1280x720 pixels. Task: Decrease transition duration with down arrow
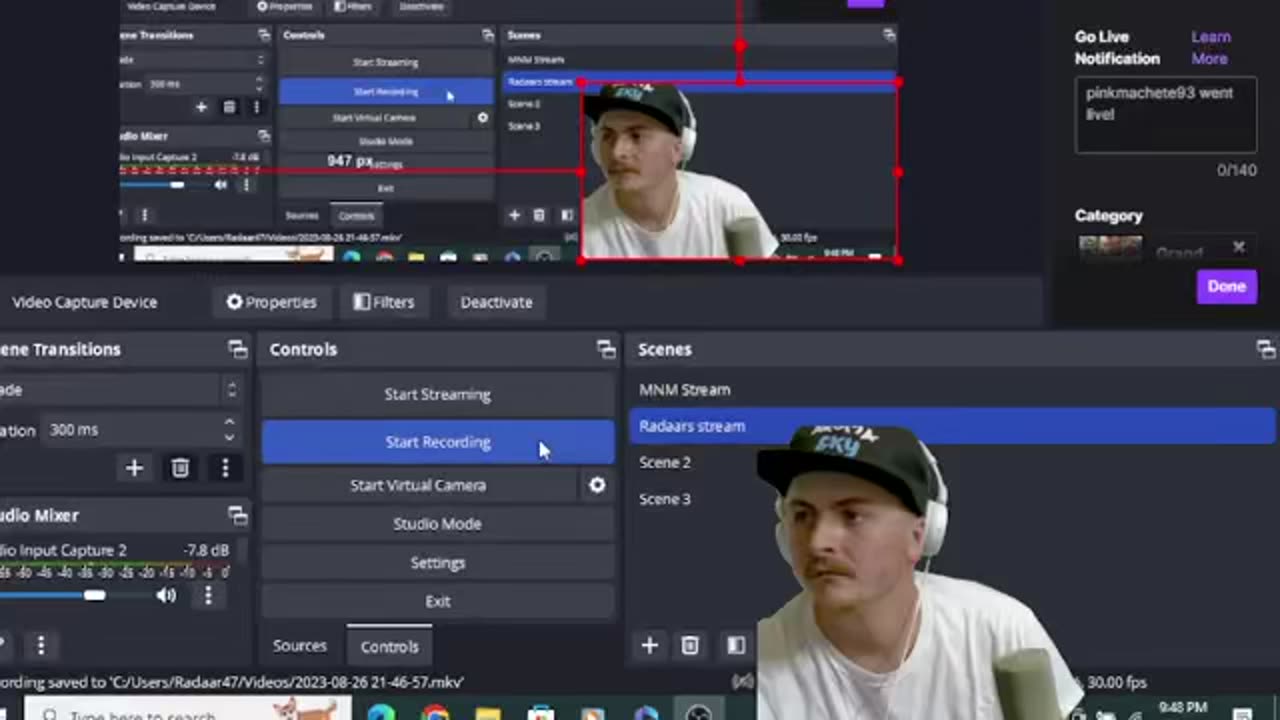point(229,437)
